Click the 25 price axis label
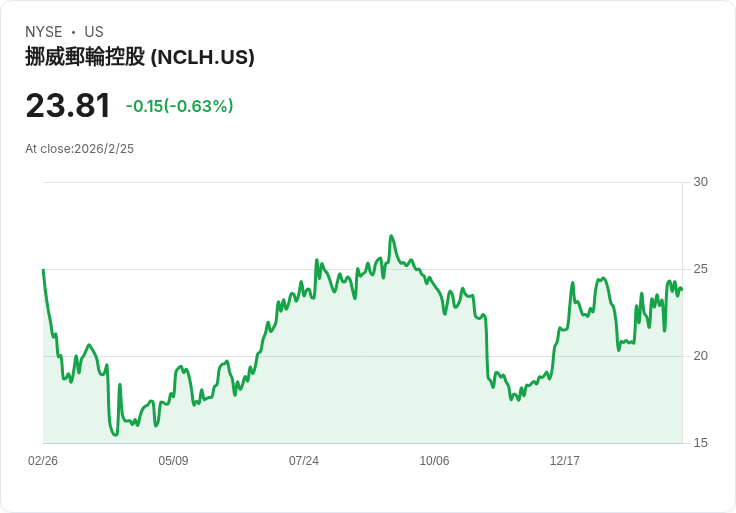 point(700,269)
